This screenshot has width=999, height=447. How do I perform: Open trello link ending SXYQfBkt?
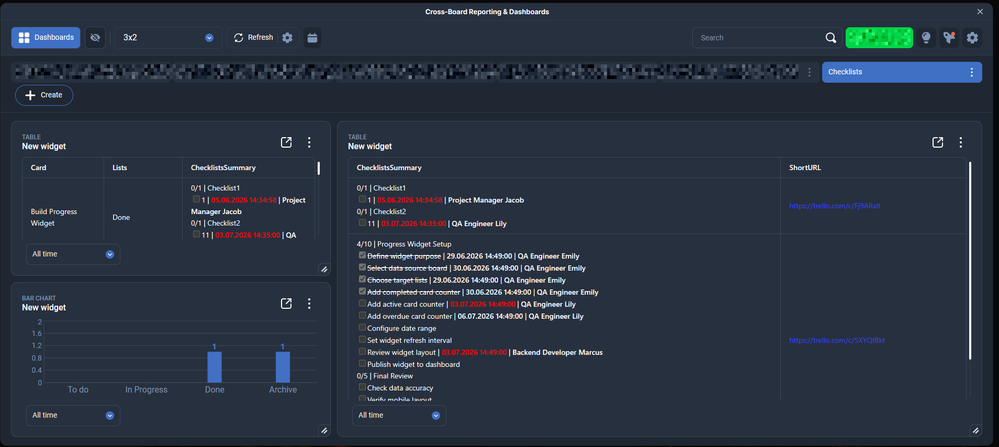[837, 341]
